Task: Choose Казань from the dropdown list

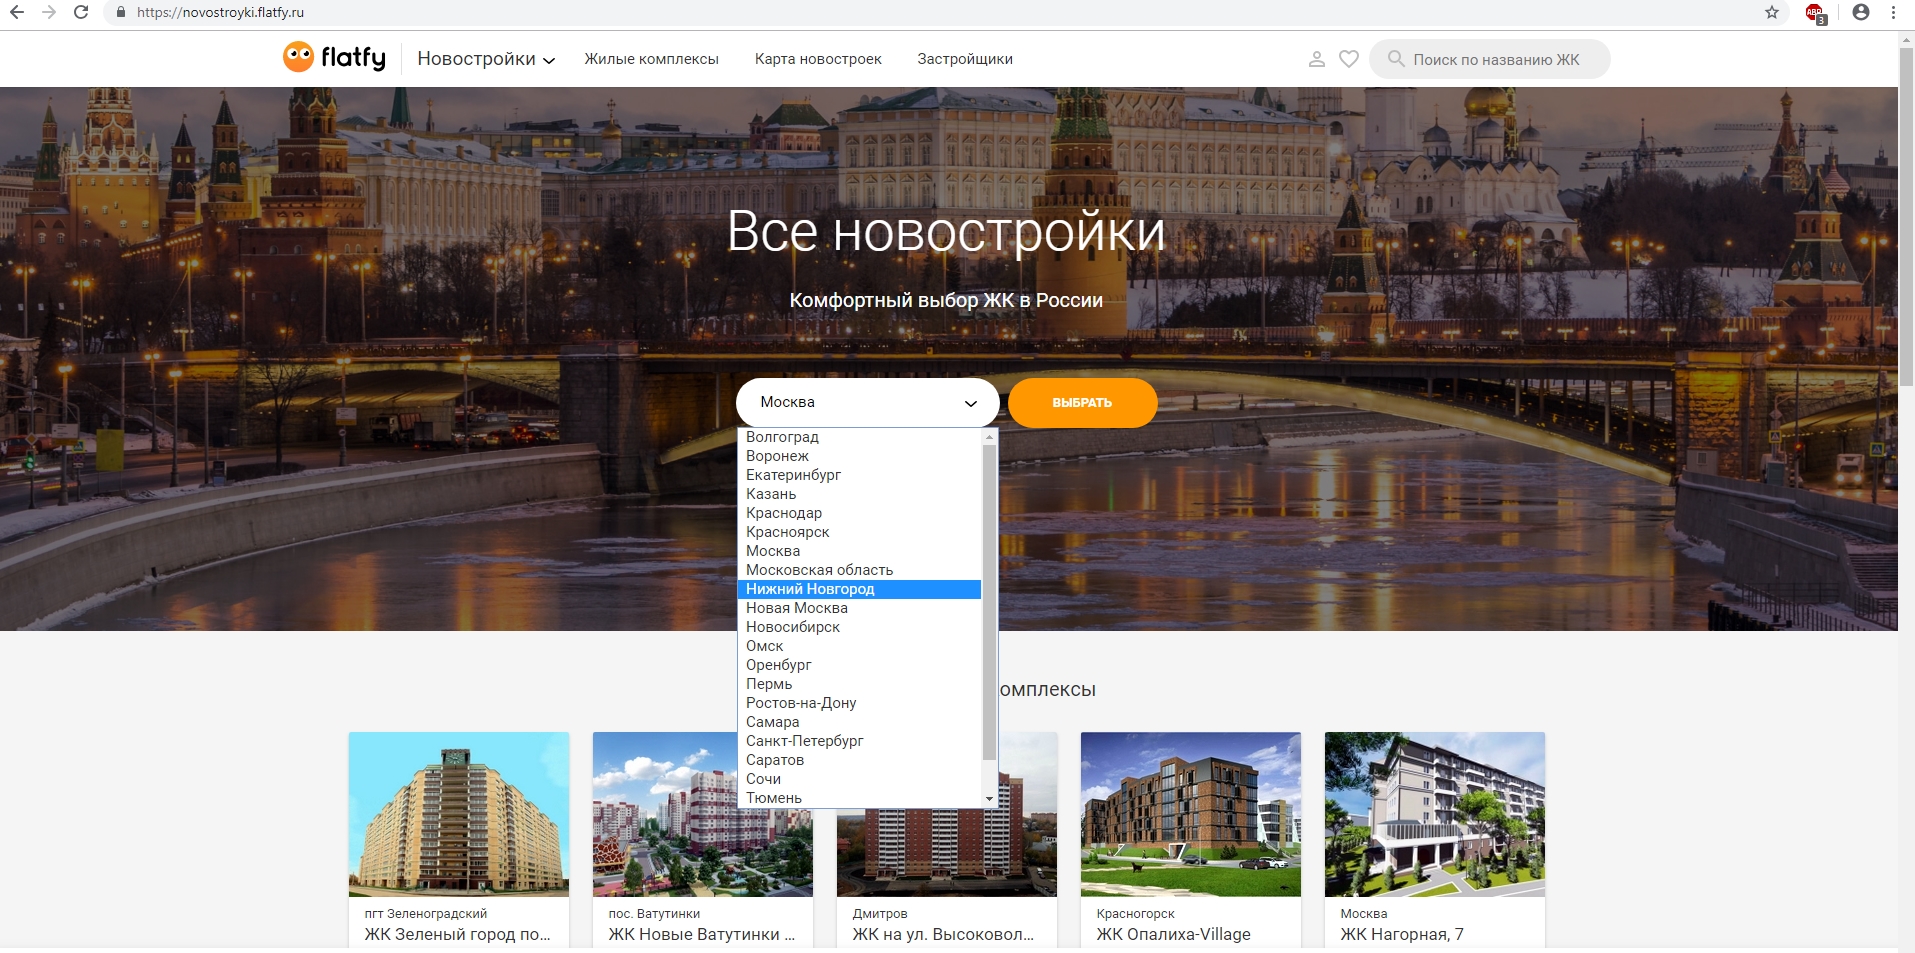Action: pos(860,494)
